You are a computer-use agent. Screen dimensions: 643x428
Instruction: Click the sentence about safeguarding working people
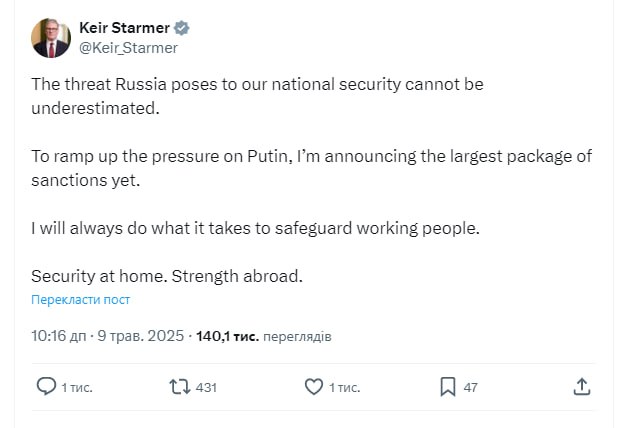point(256,227)
